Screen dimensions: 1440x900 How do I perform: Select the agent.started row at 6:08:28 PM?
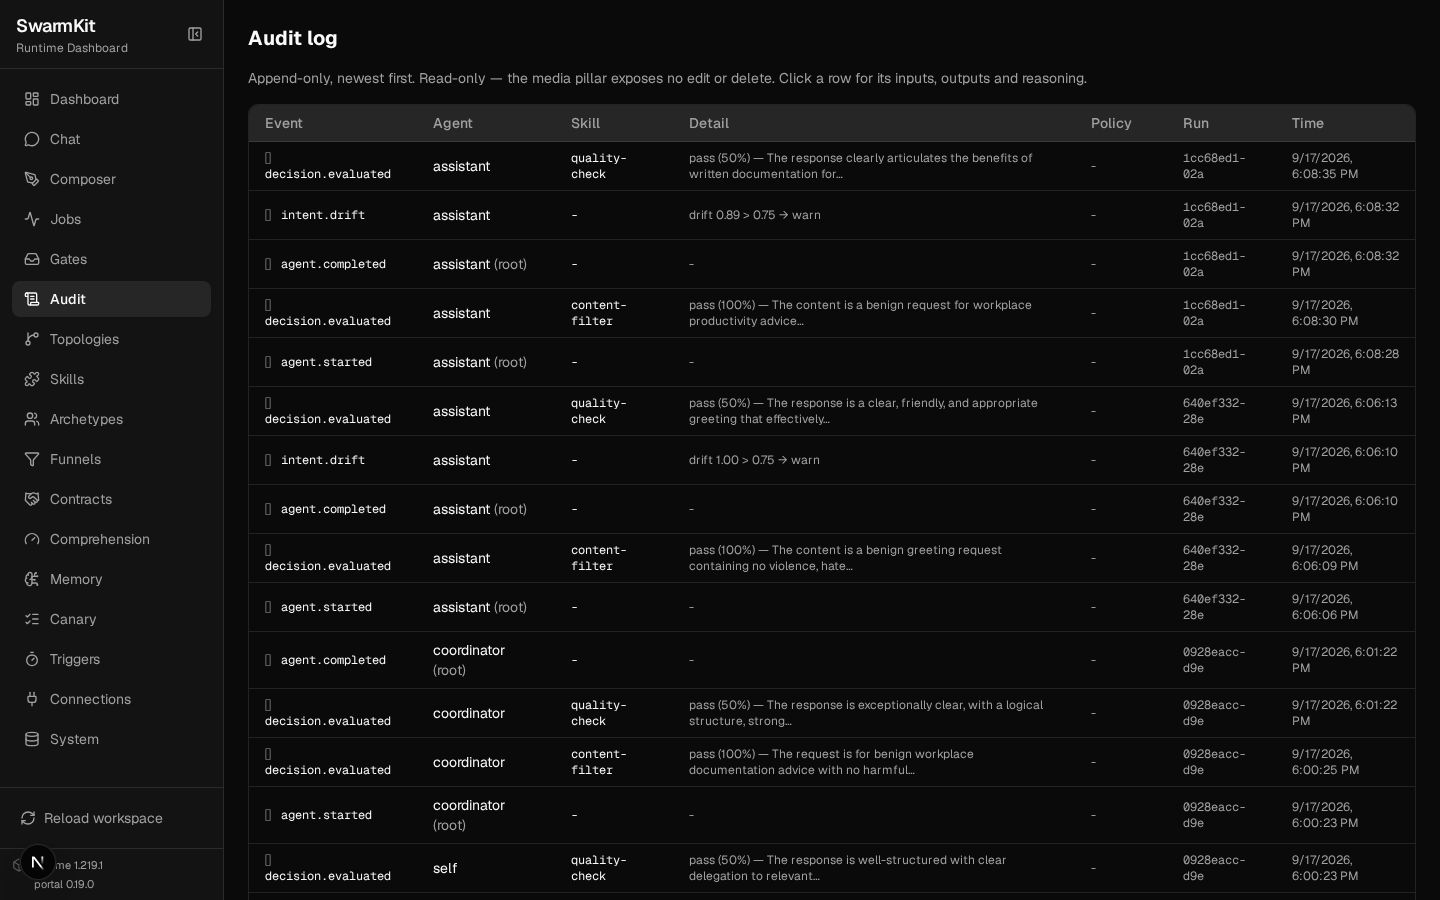832,362
